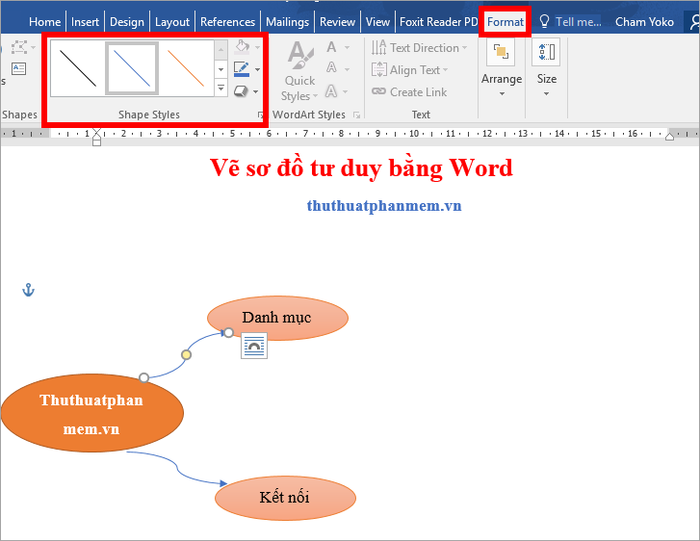Select the Danh mục oval shape
This screenshot has width=700, height=541.
click(x=278, y=317)
